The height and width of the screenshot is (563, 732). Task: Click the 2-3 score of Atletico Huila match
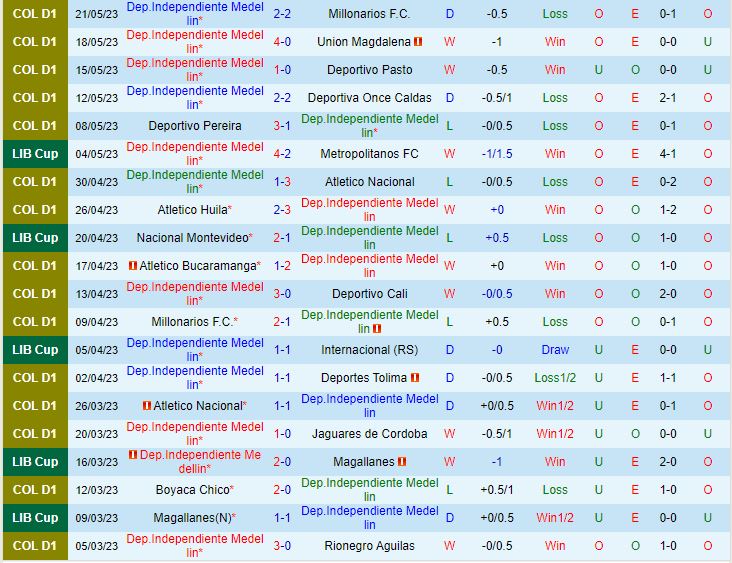point(282,210)
